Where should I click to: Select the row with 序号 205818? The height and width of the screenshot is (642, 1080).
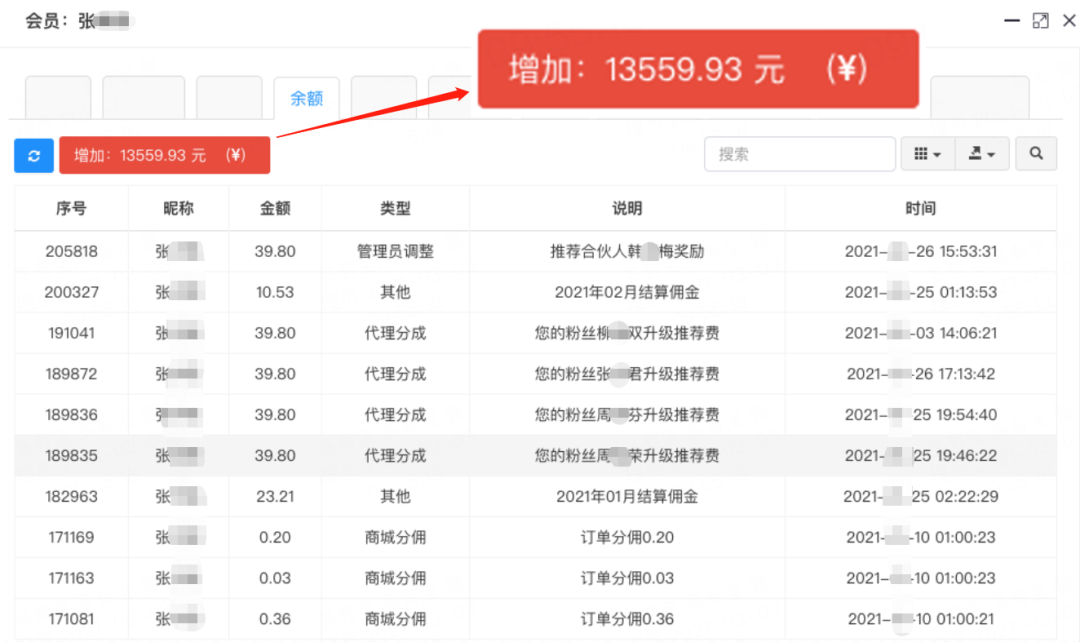[71, 252]
